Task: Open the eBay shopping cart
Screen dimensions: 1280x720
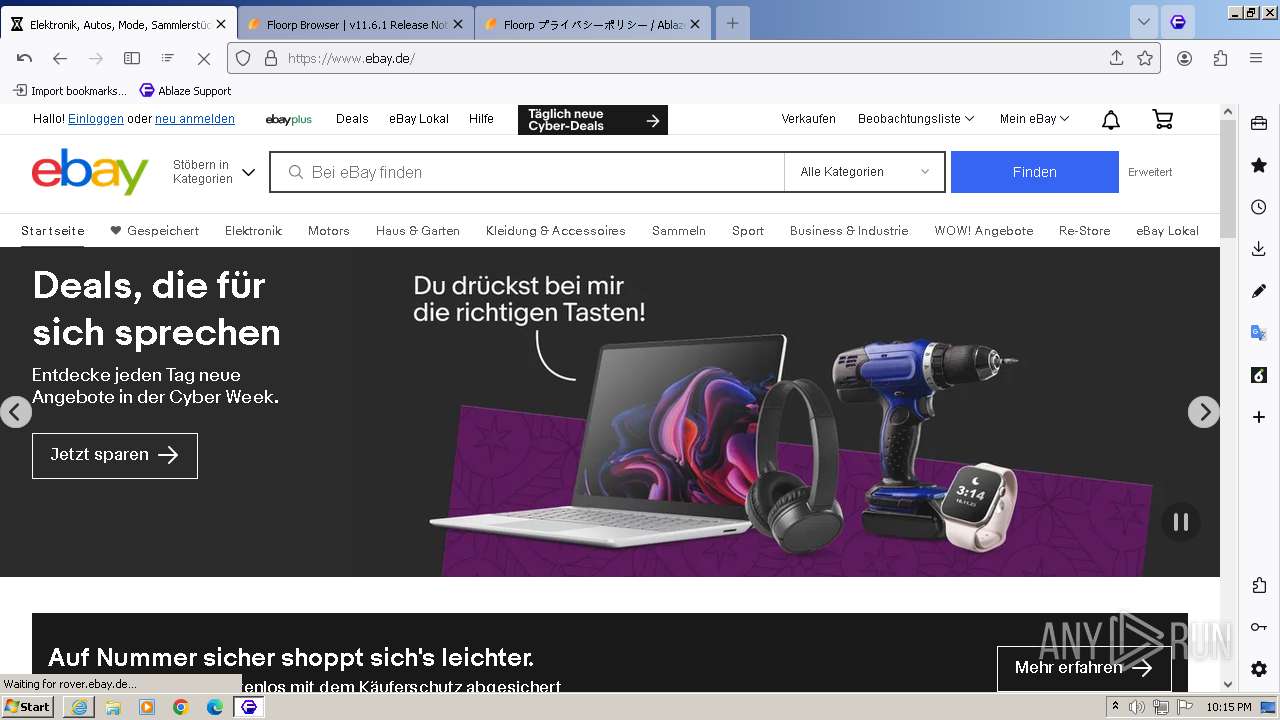Action: 1162,119
